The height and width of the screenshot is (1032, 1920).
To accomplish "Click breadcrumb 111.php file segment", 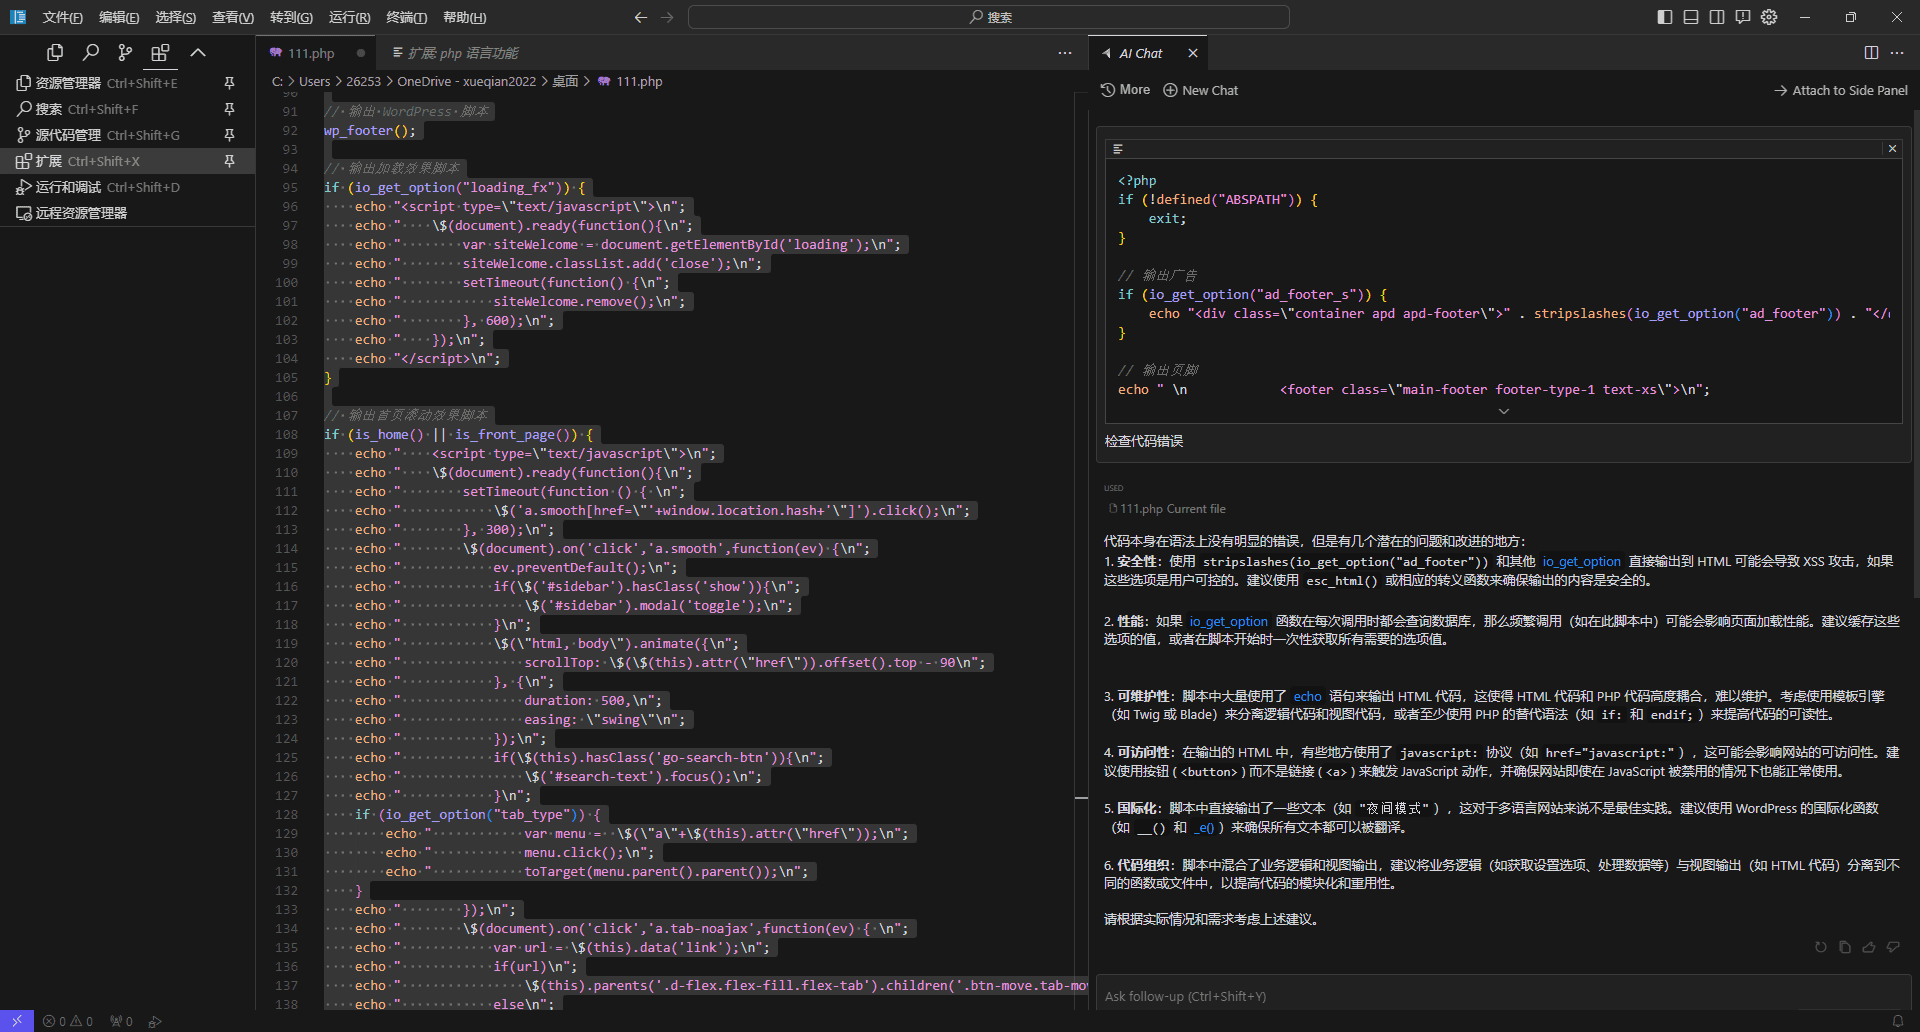I will click(630, 82).
